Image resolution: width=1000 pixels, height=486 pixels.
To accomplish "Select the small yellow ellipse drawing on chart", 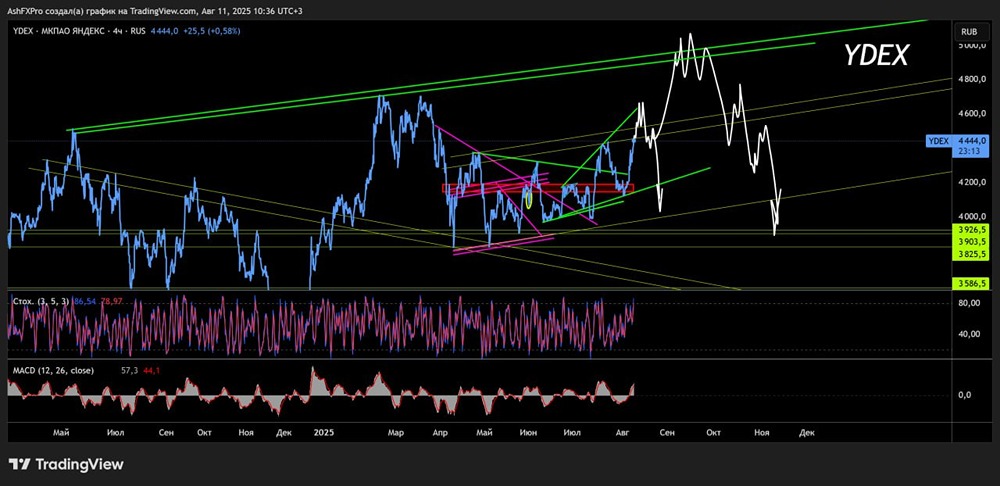I will coord(528,199).
